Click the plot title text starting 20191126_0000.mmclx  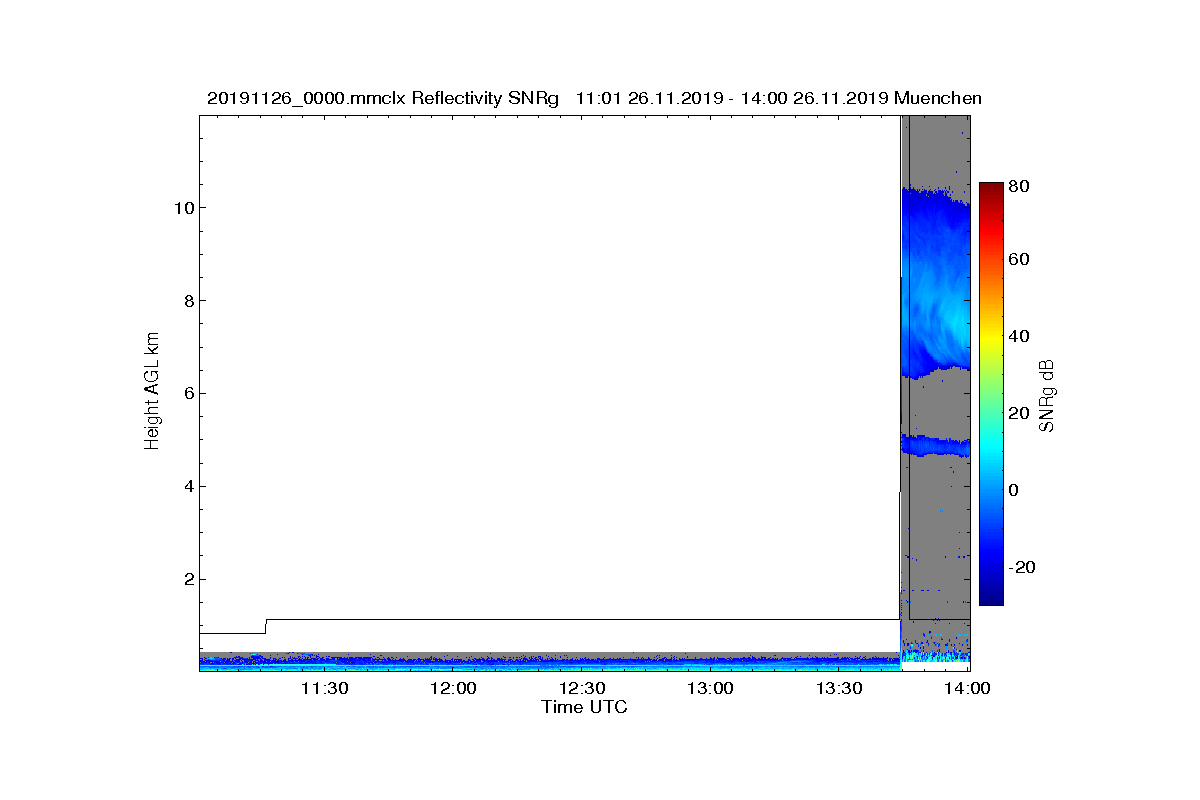tap(594, 98)
